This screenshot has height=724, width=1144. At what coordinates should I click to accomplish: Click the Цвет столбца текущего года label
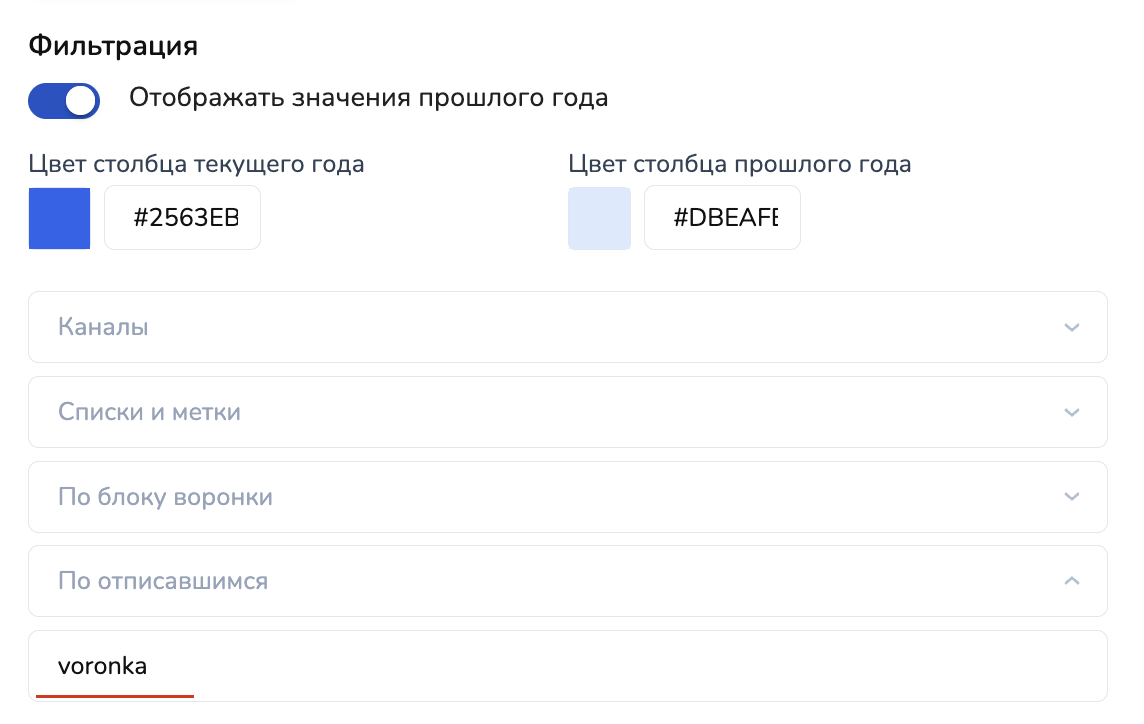pyautogui.click(x=196, y=164)
